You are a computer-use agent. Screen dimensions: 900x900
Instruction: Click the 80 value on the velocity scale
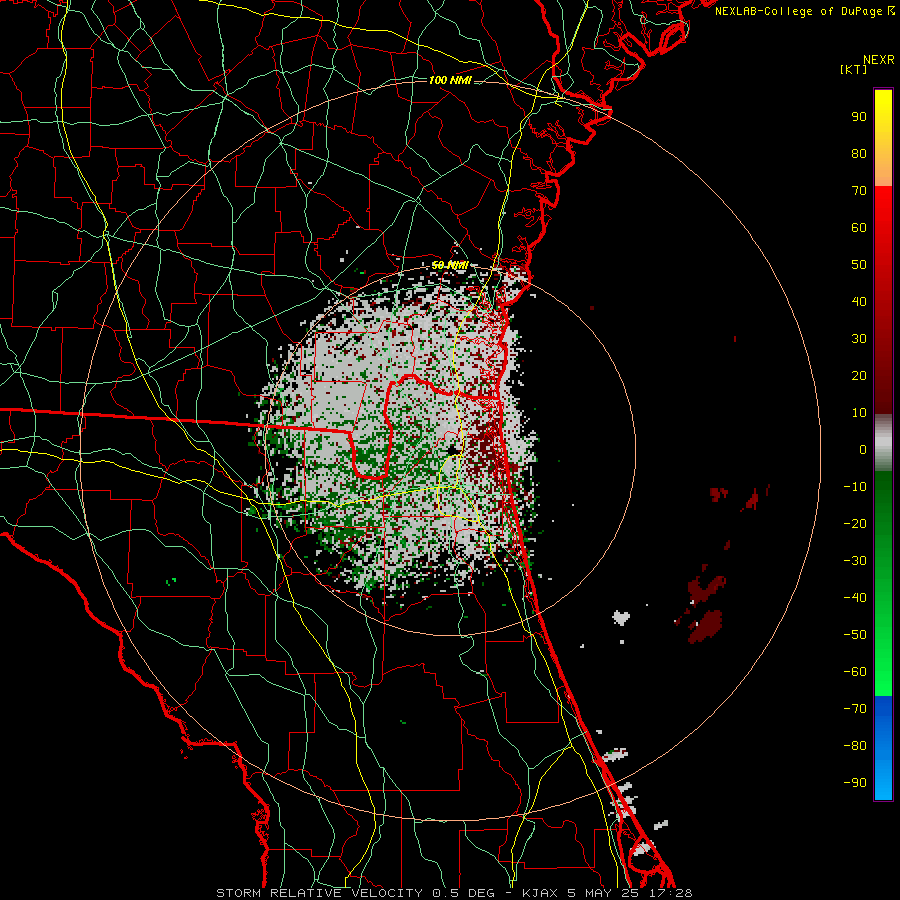[x=859, y=154]
